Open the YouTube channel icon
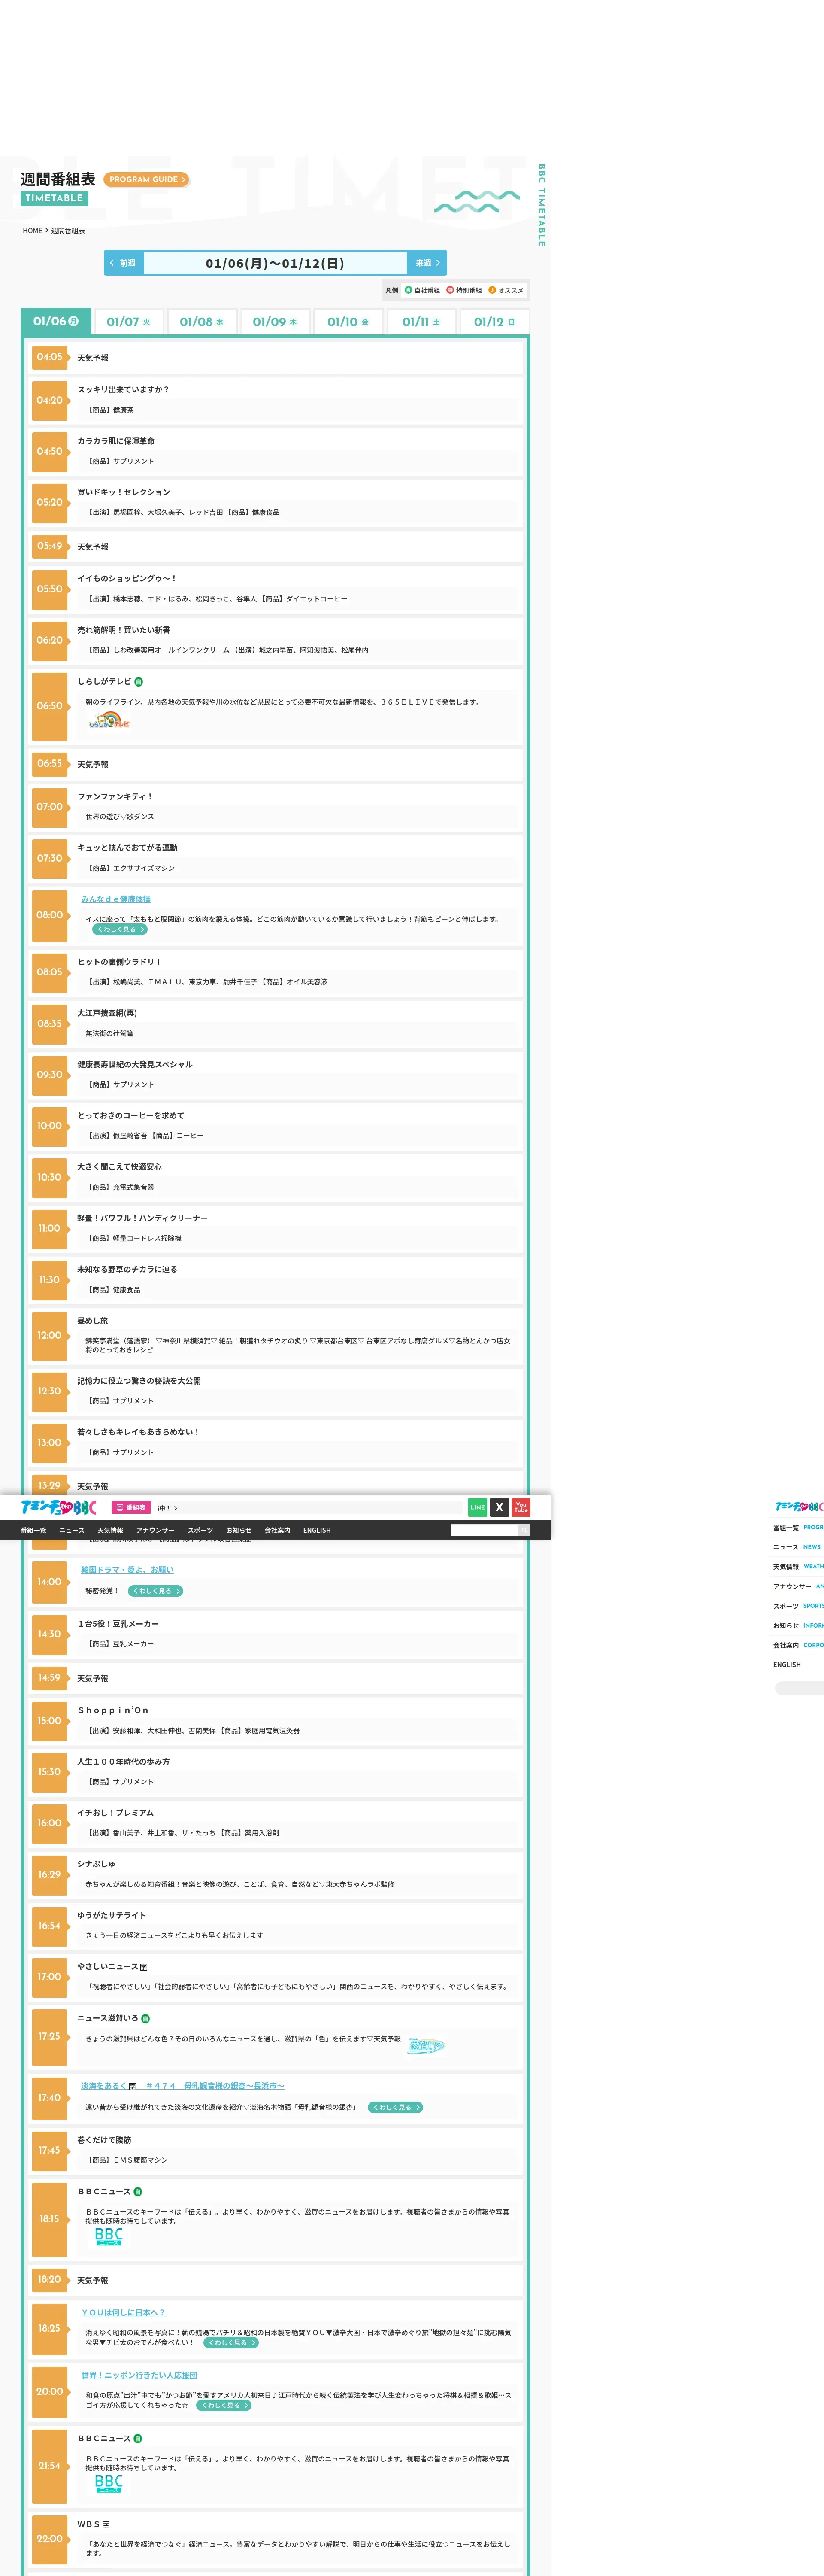Viewport: 824px width, 2576px height. coord(521,1507)
